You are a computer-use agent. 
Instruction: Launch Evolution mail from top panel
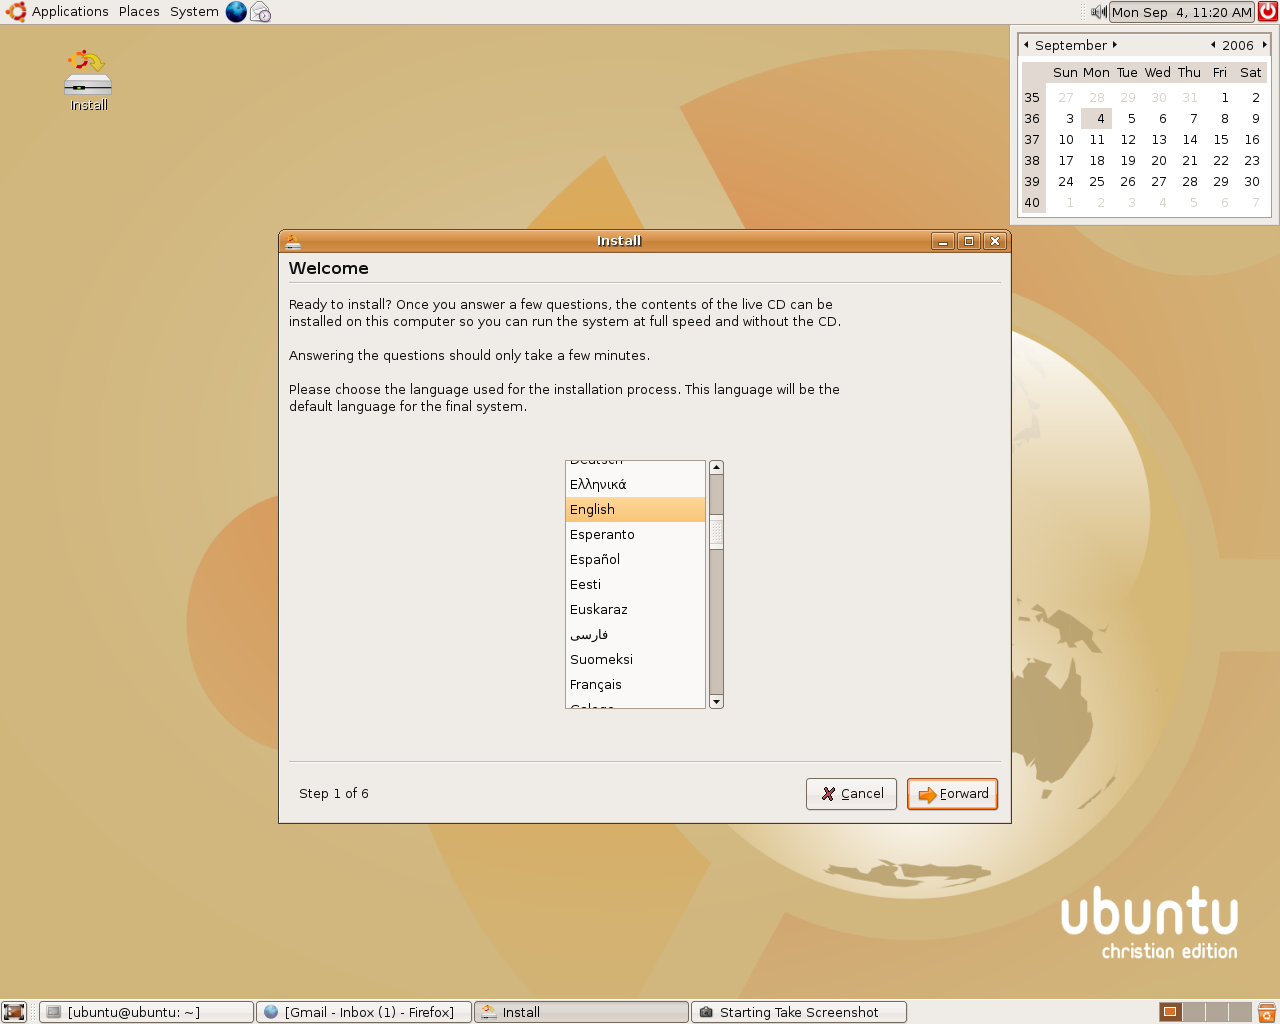tap(260, 12)
